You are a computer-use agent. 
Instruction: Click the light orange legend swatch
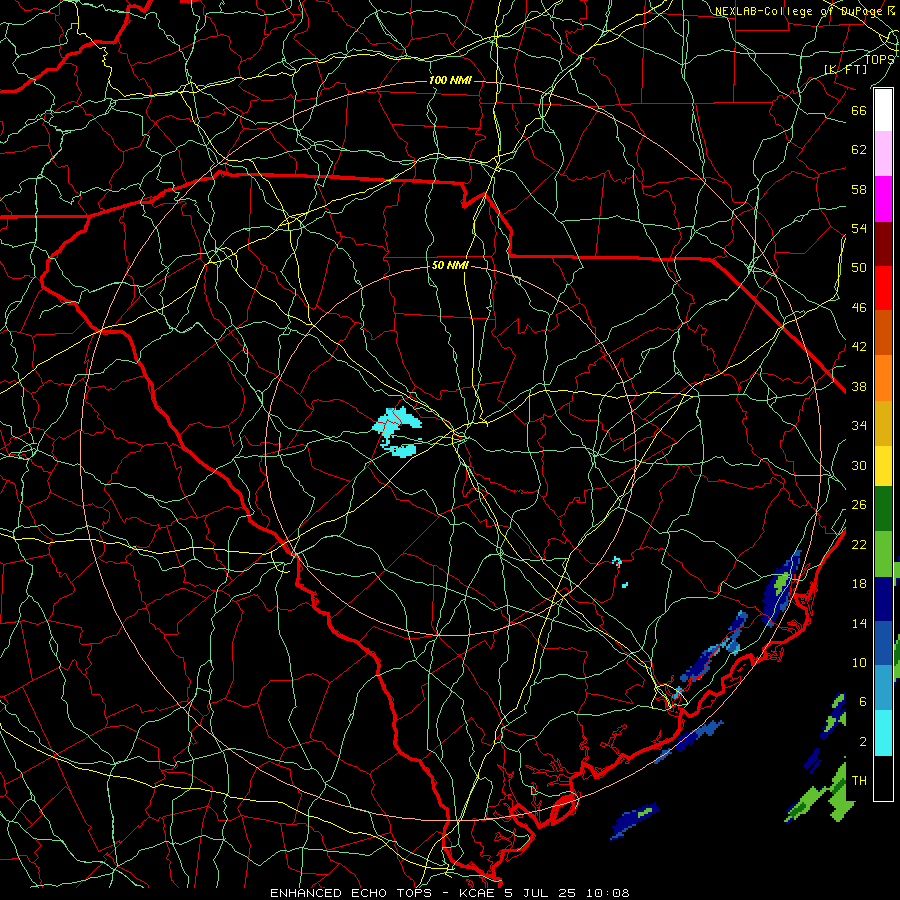click(x=883, y=378)
